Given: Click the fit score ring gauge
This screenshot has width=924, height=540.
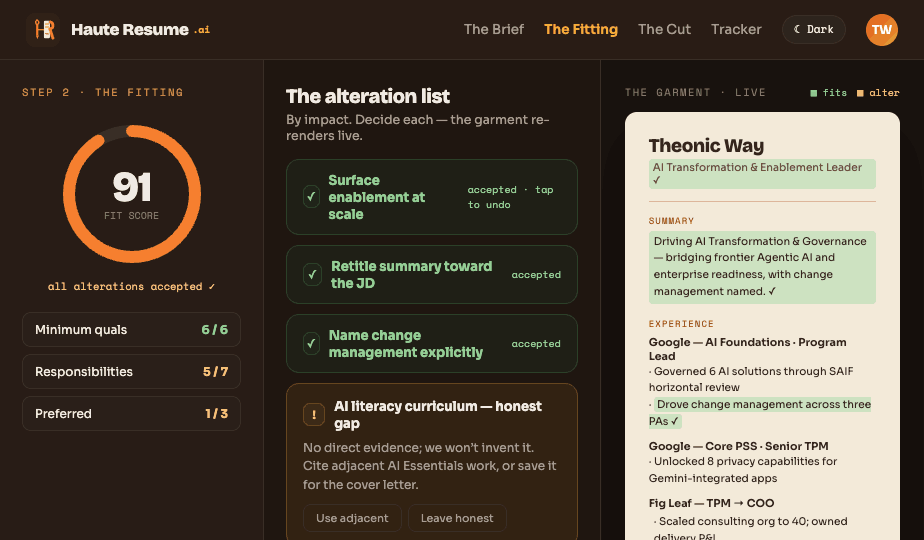Looking at the screenshot, I should point(132,194).
